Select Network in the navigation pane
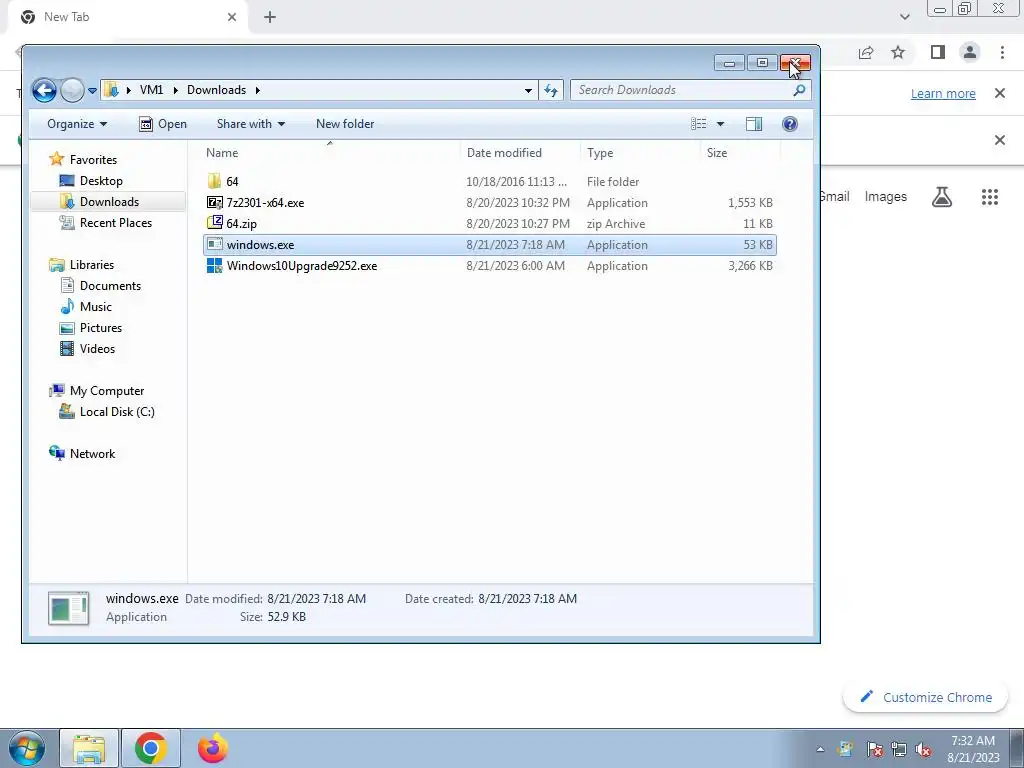The image size is (1024, 768). click(x=92, y=454)
